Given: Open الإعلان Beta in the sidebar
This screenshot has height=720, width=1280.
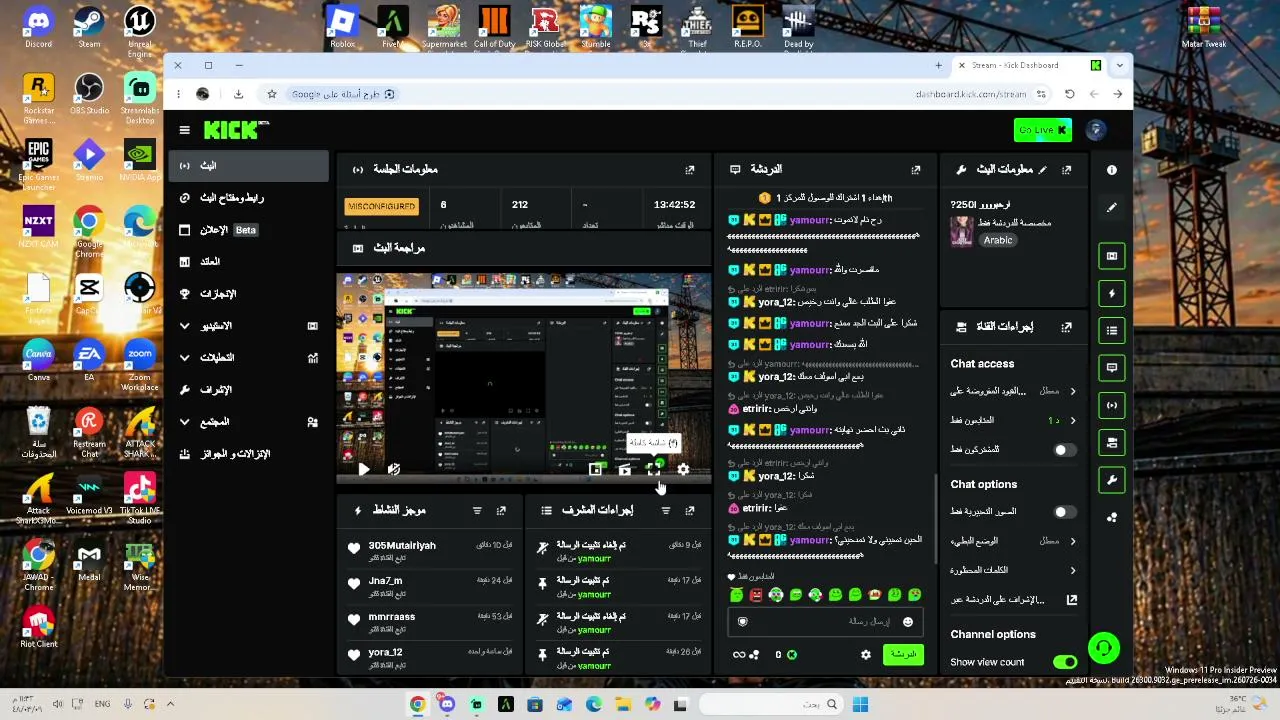Looking at the screenshot, I should pos(250,230).
